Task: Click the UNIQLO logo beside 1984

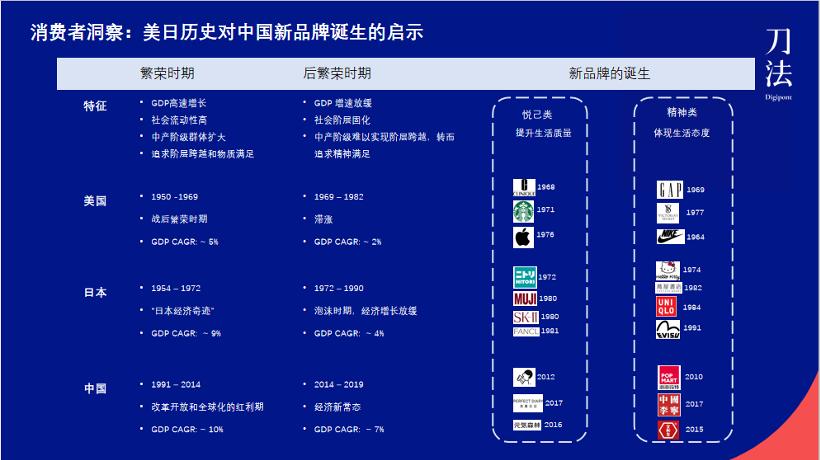Action: (x=666, y=307)
